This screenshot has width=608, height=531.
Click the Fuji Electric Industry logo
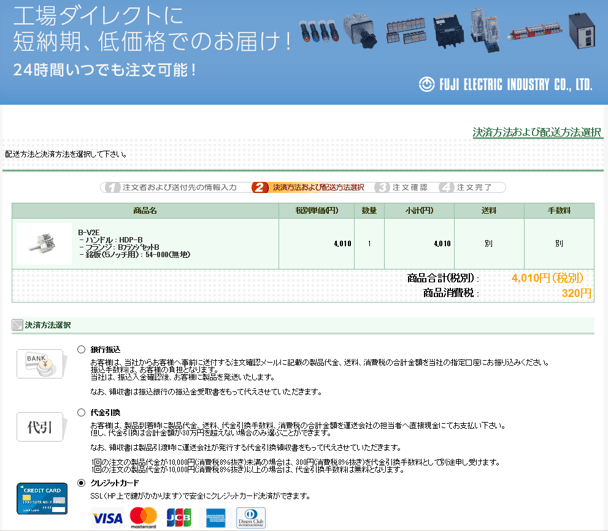(505, 84)
